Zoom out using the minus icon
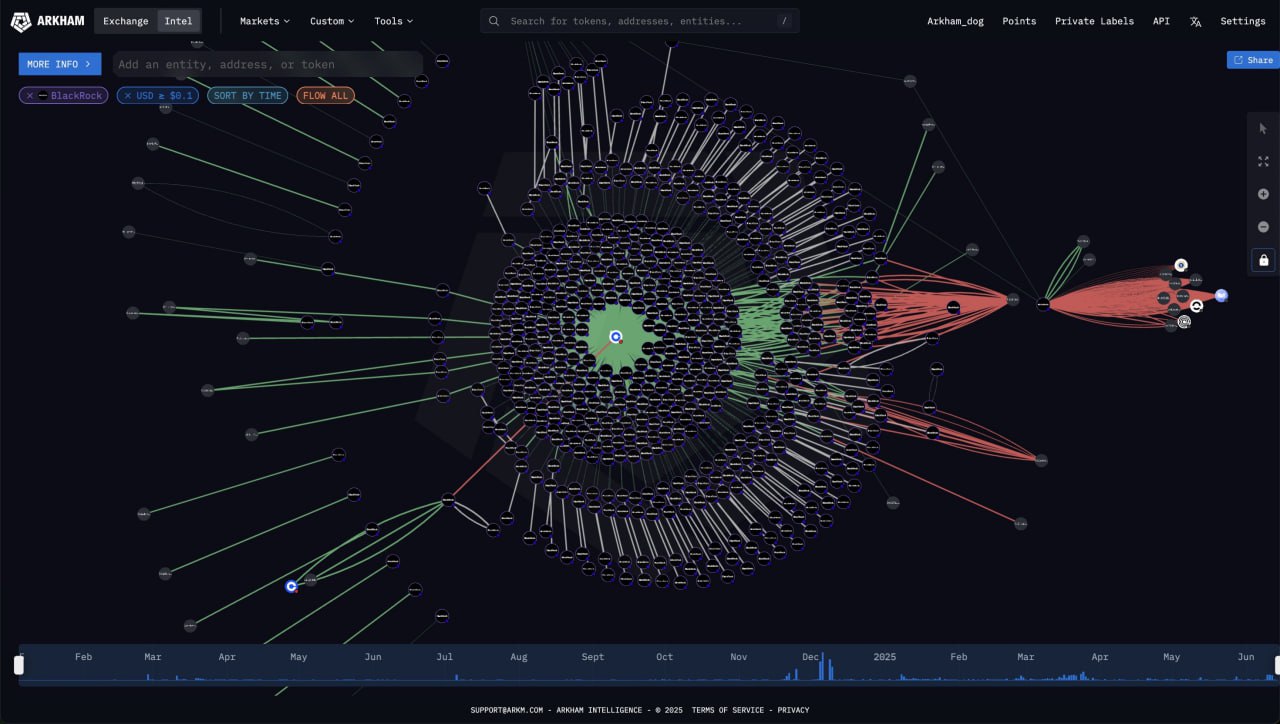1280x724 pixels. click(1263, 227)
